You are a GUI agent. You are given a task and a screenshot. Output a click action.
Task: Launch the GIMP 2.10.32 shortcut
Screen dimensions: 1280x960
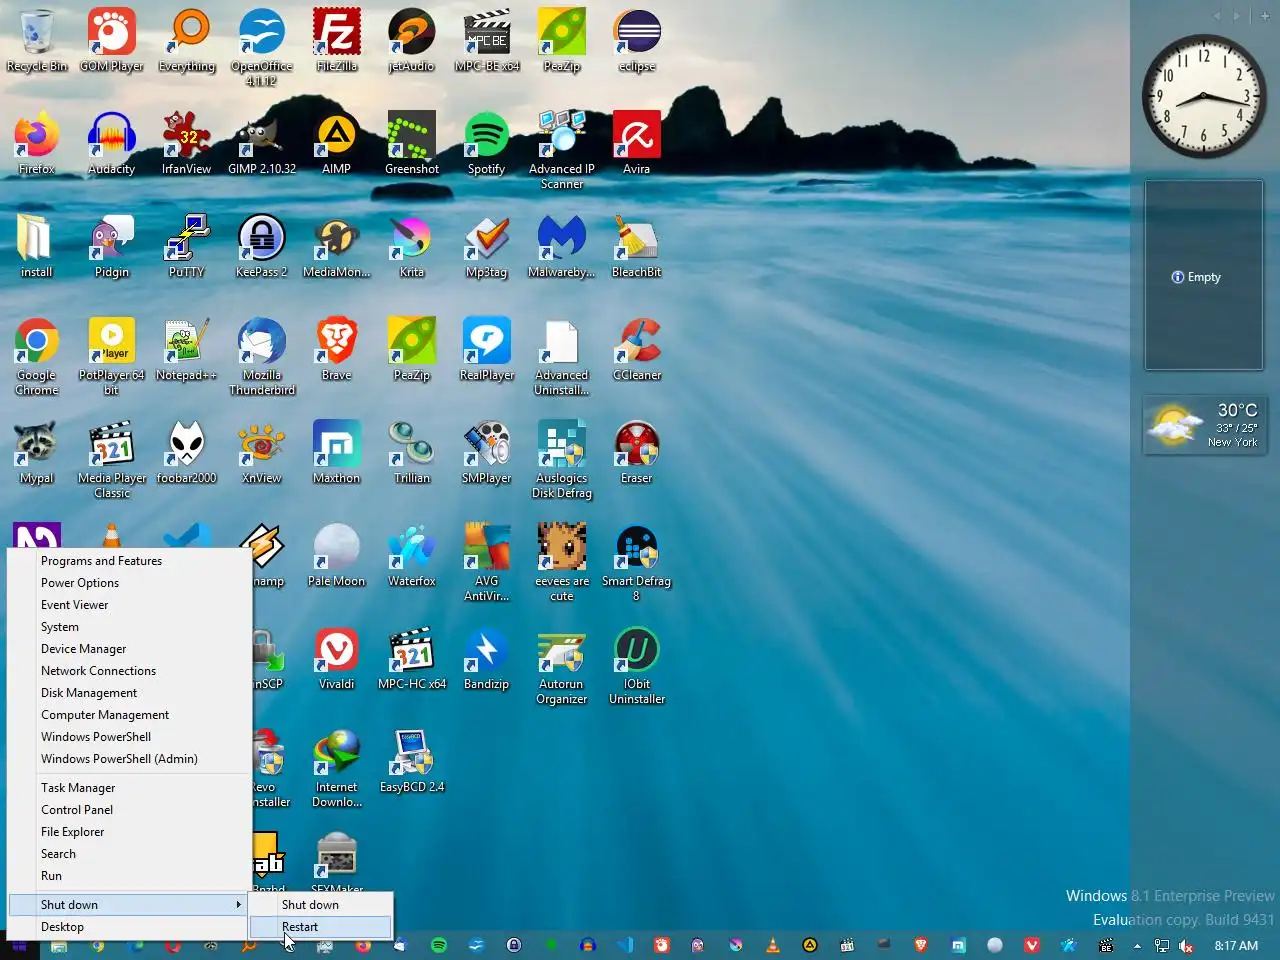[262, 143]
